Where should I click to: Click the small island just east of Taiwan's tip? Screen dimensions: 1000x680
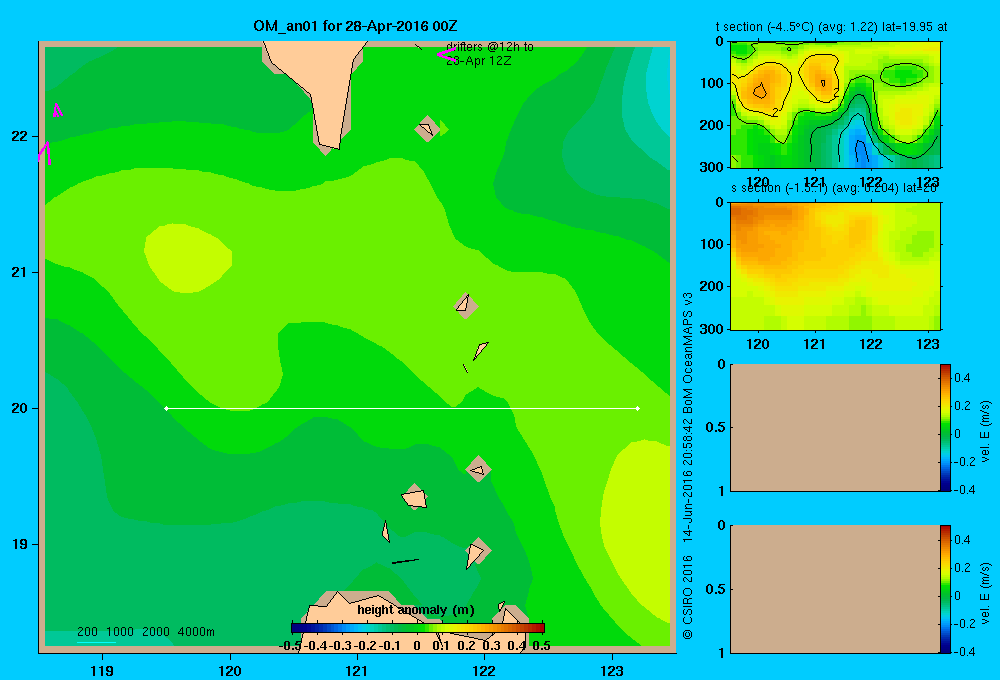(x=427, y=129)
